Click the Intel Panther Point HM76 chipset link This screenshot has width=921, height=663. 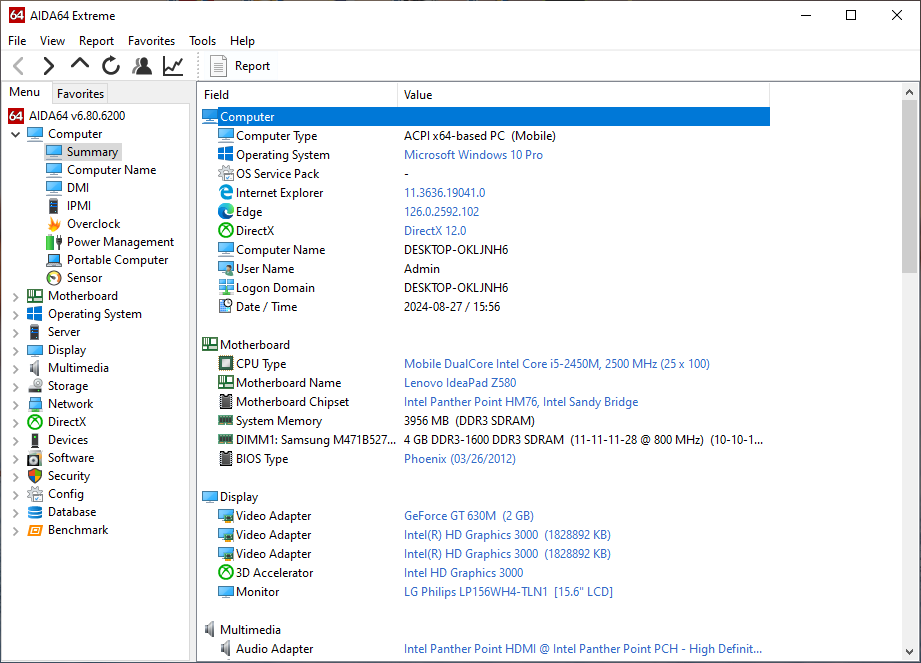point(521,402)
